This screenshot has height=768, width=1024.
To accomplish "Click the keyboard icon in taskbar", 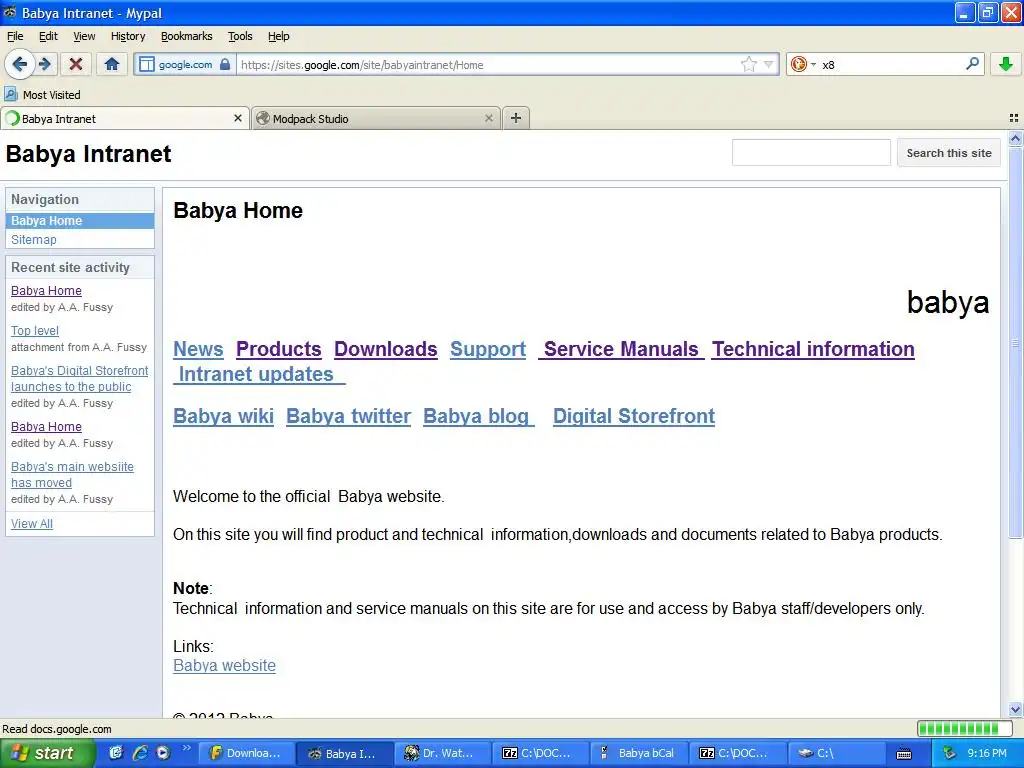I will [x=904, y=754].
